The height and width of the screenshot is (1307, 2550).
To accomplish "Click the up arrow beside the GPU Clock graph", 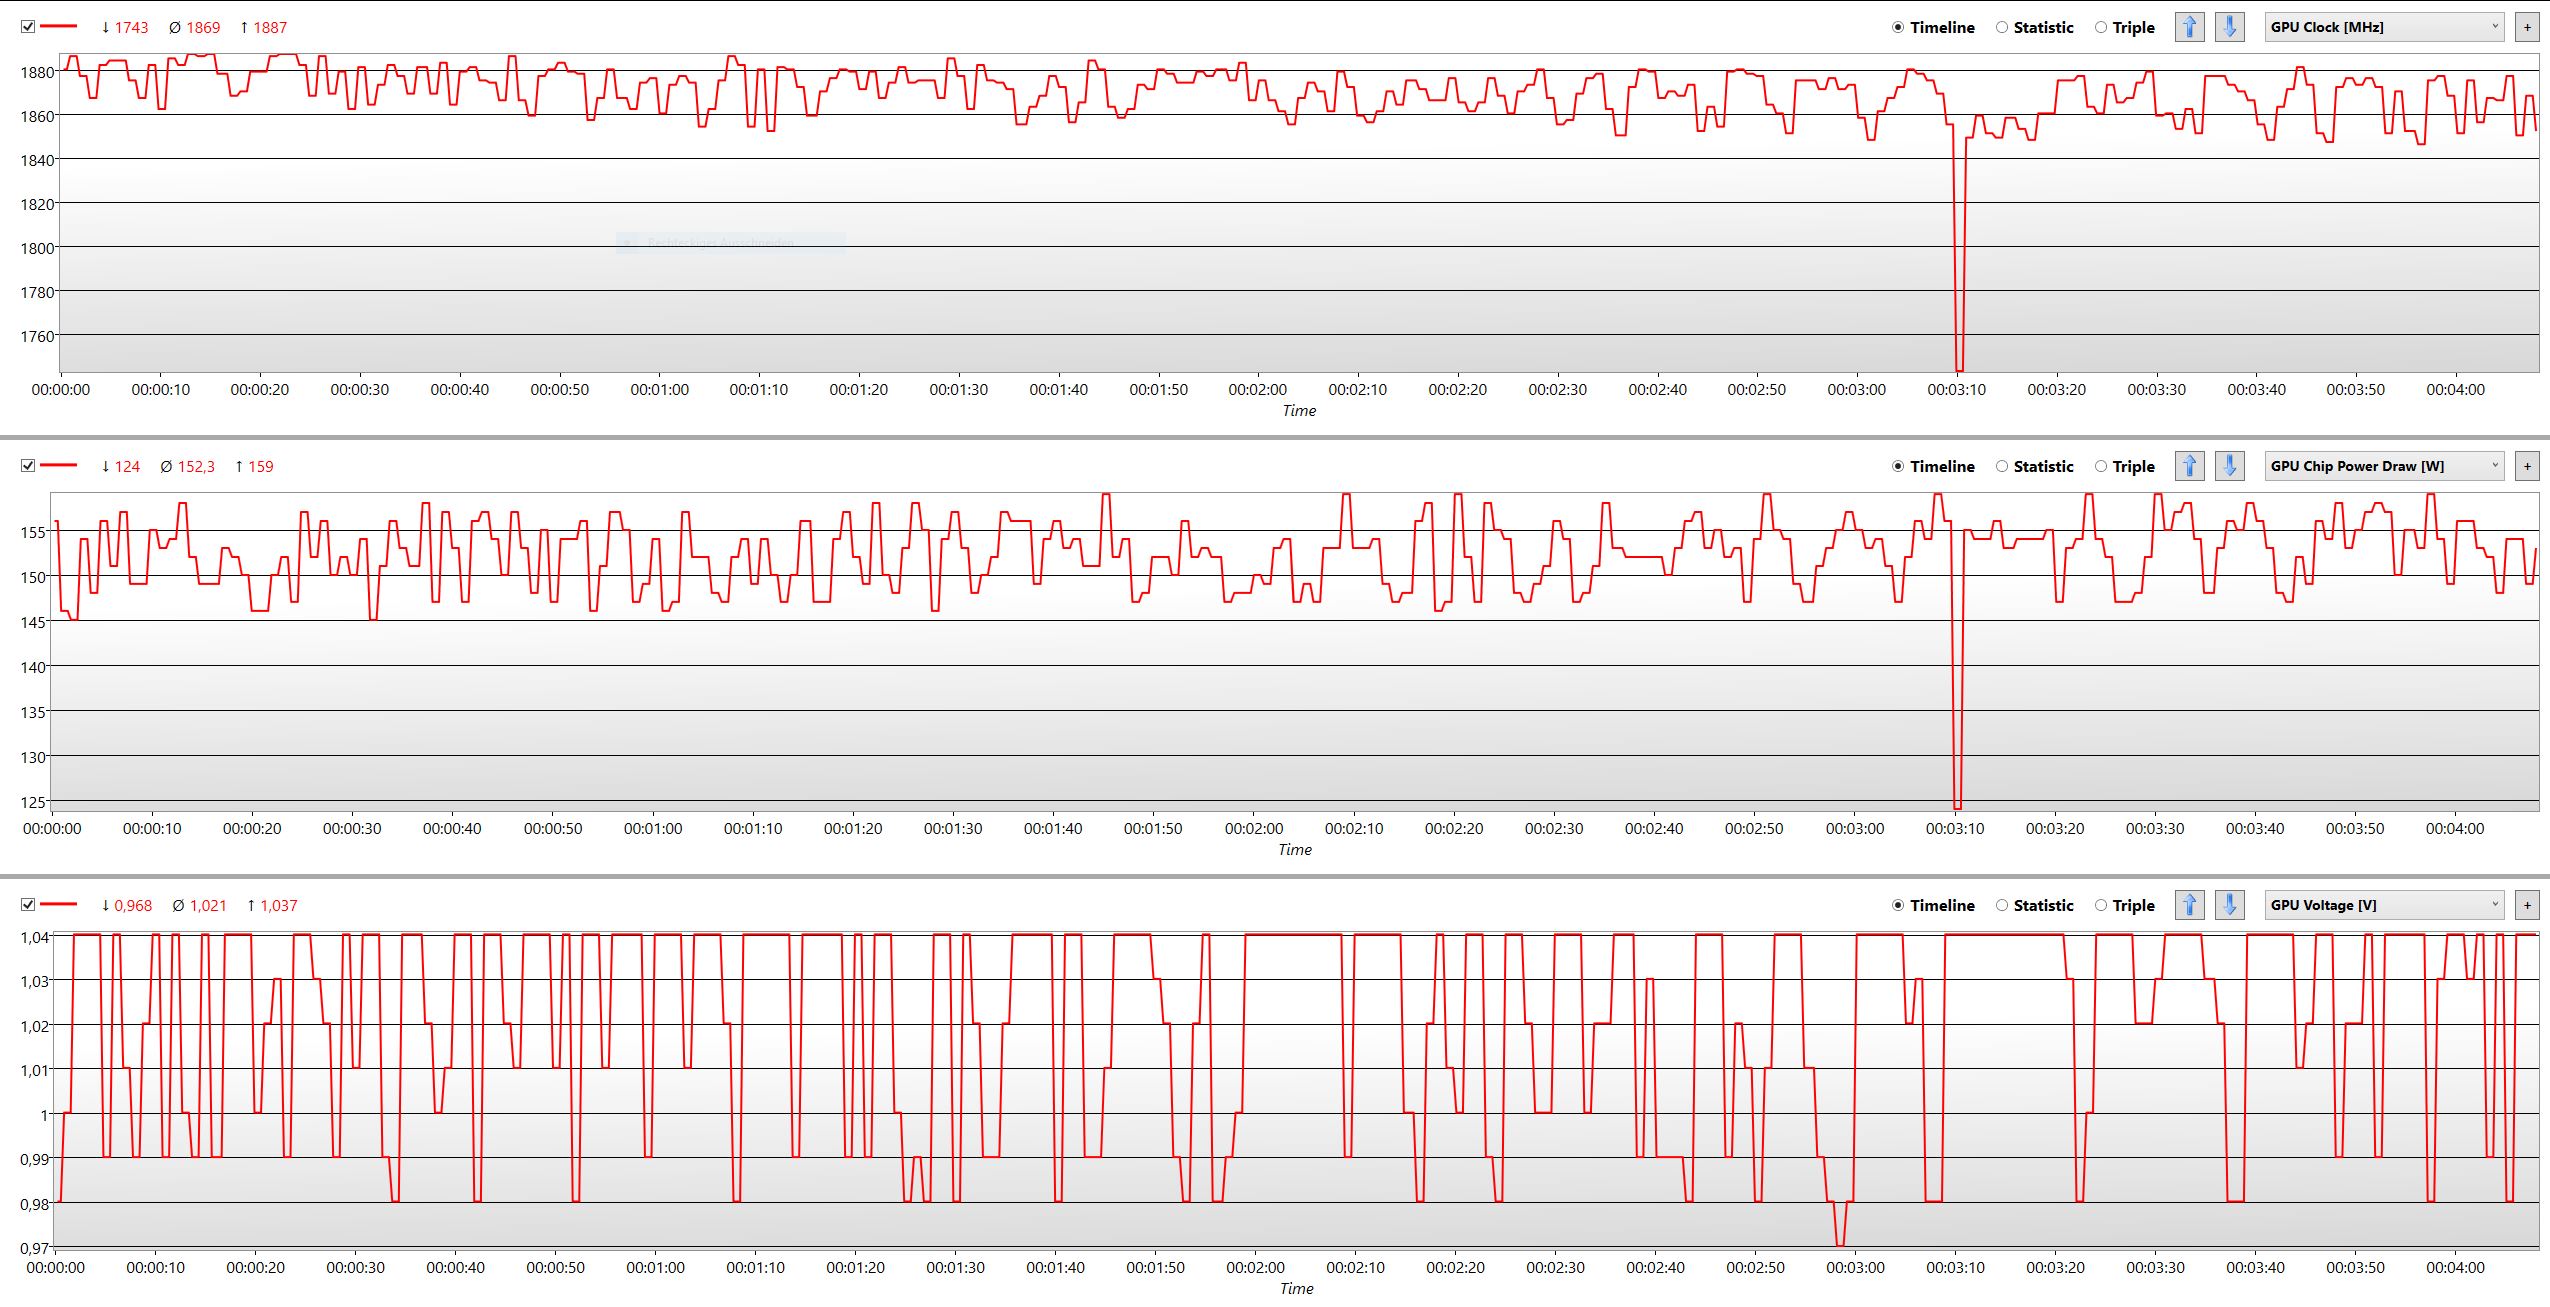I will tap(2189, 27).
